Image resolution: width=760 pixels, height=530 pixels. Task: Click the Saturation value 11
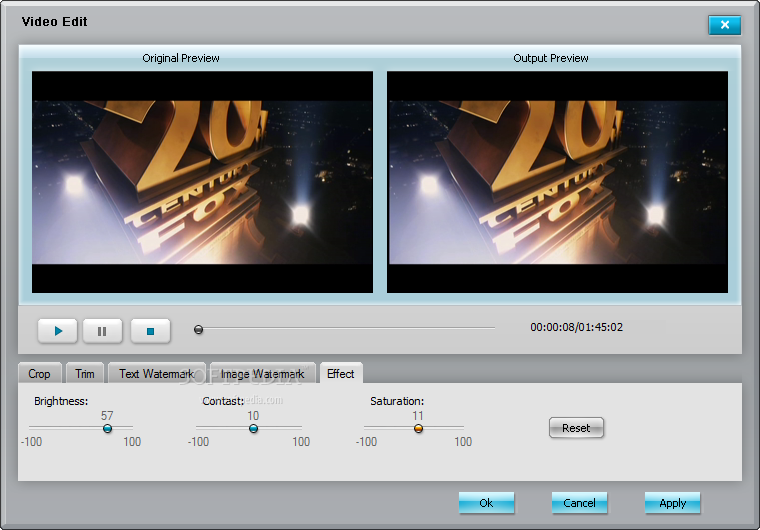[418, 416]
